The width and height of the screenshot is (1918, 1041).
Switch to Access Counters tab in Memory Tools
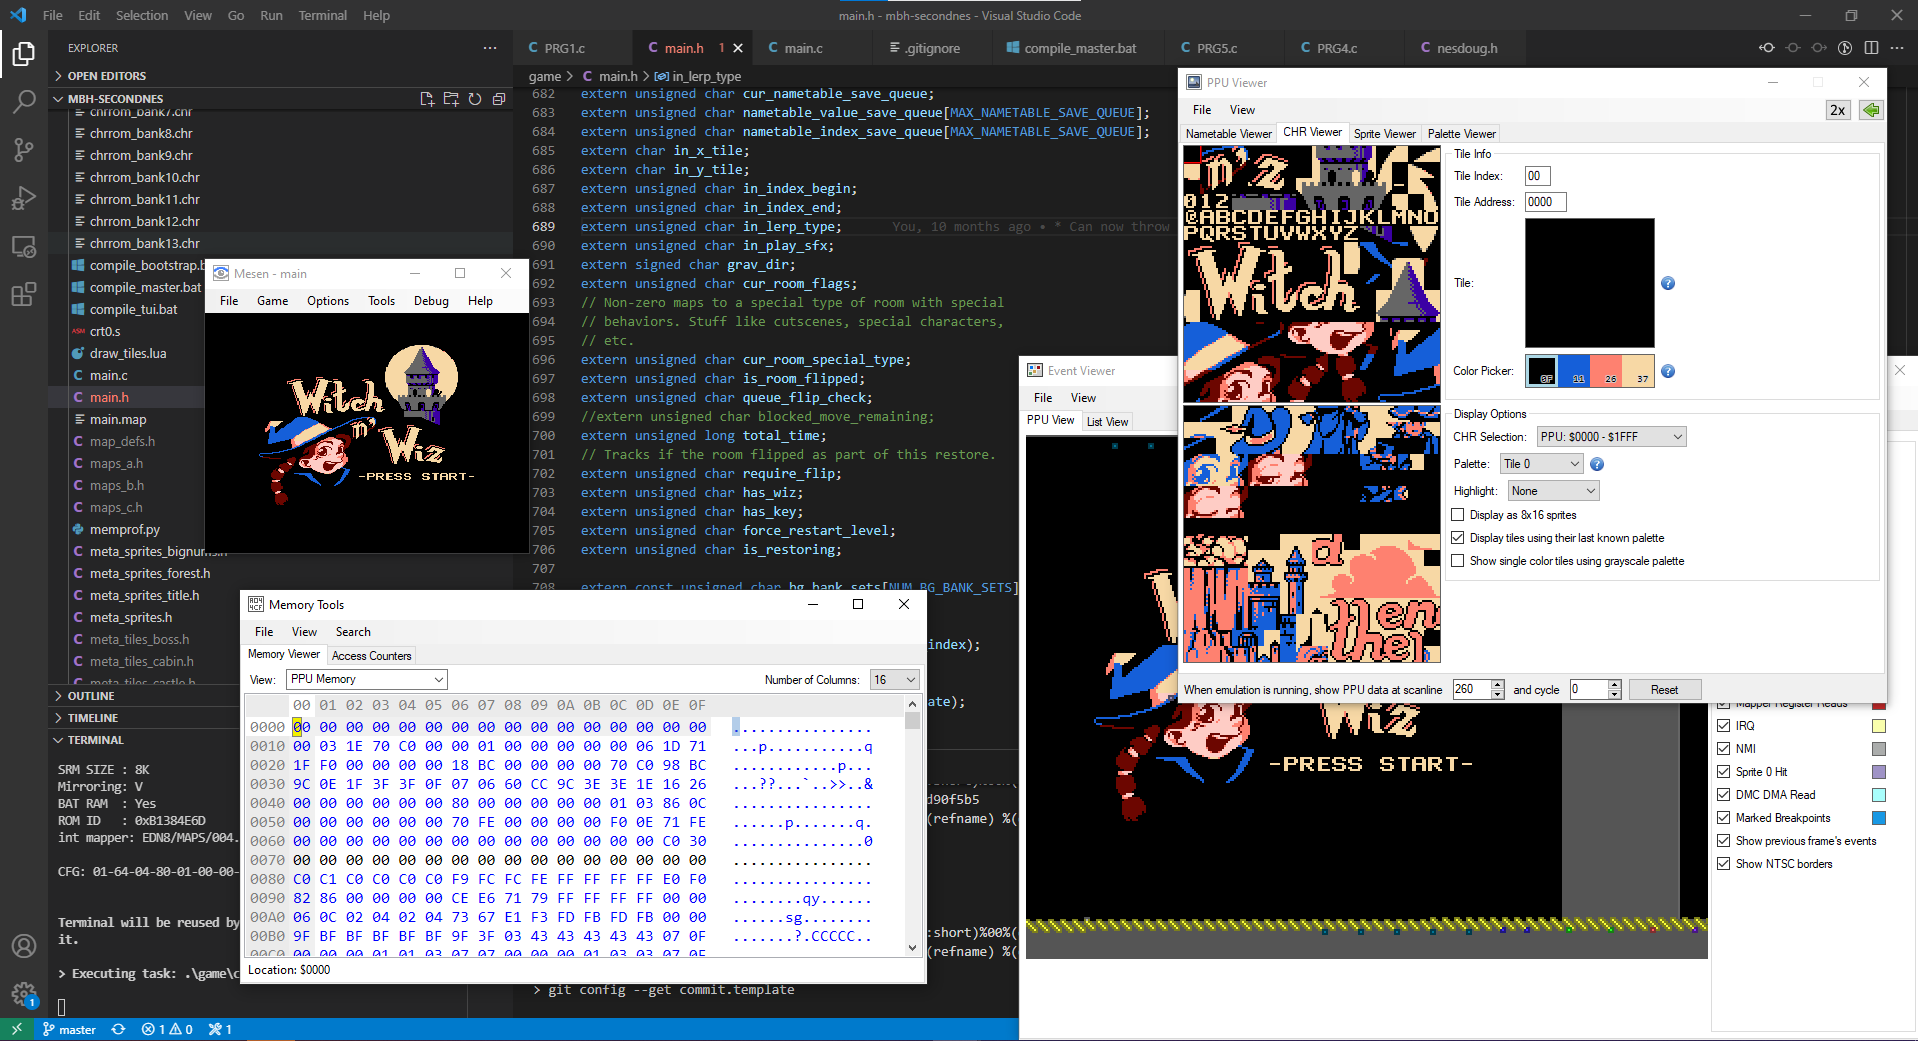click(x=371, y=656)
